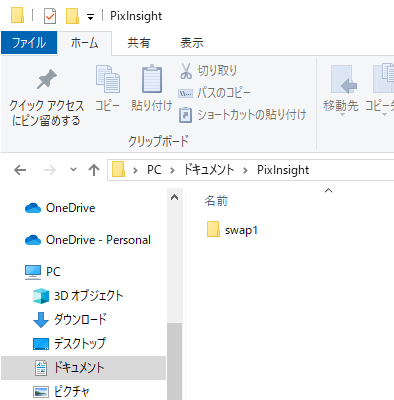Open the recent locations dropdown chevron
Screen dimensions: 394x400
pyautogui.click(x=73, y=170)
